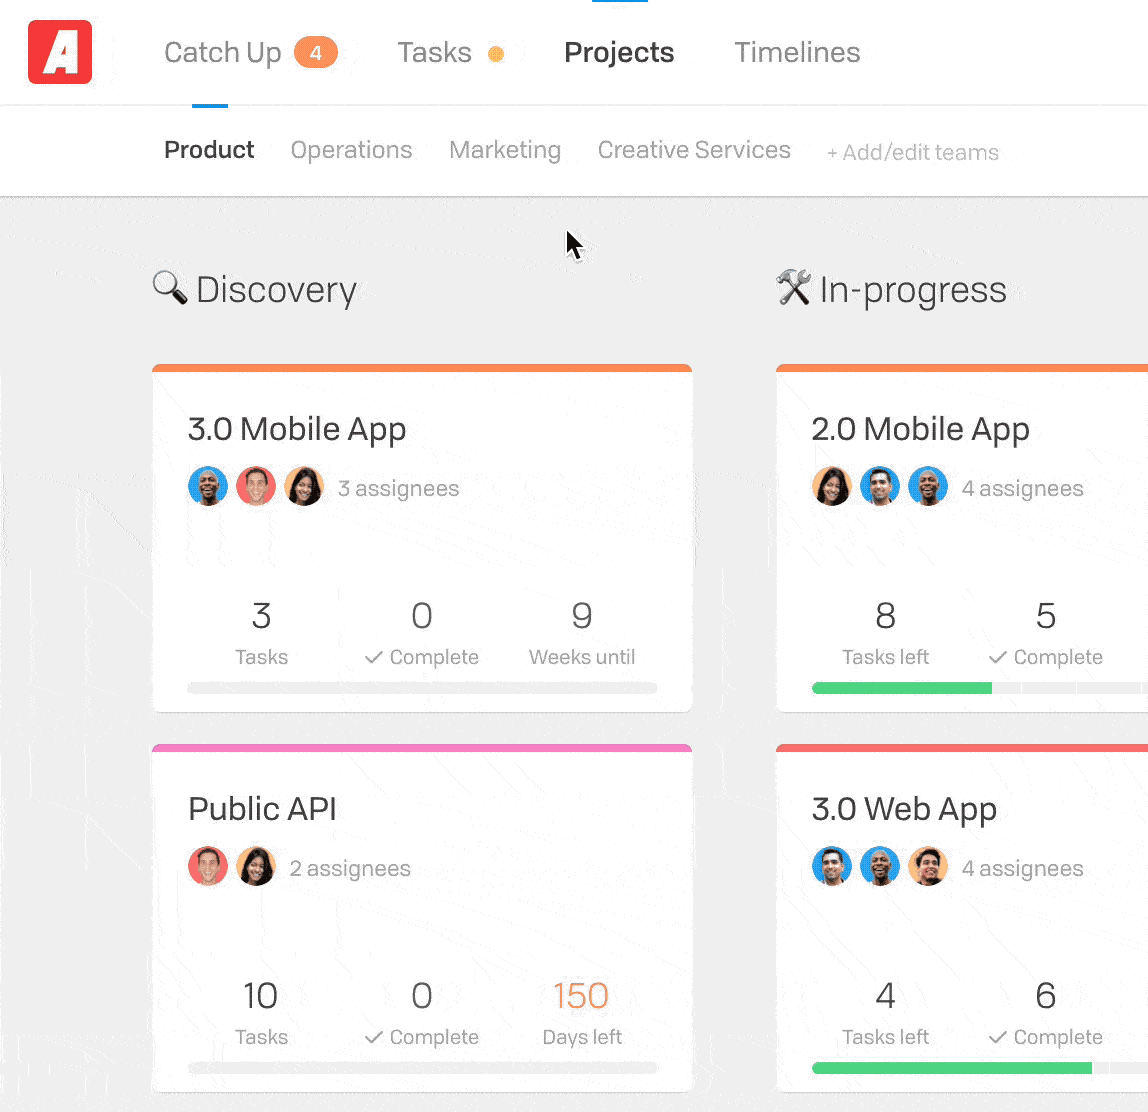Click the In-progress tools icon
Viewport: 1148px width, 1112px height.
tap(794, 287)
